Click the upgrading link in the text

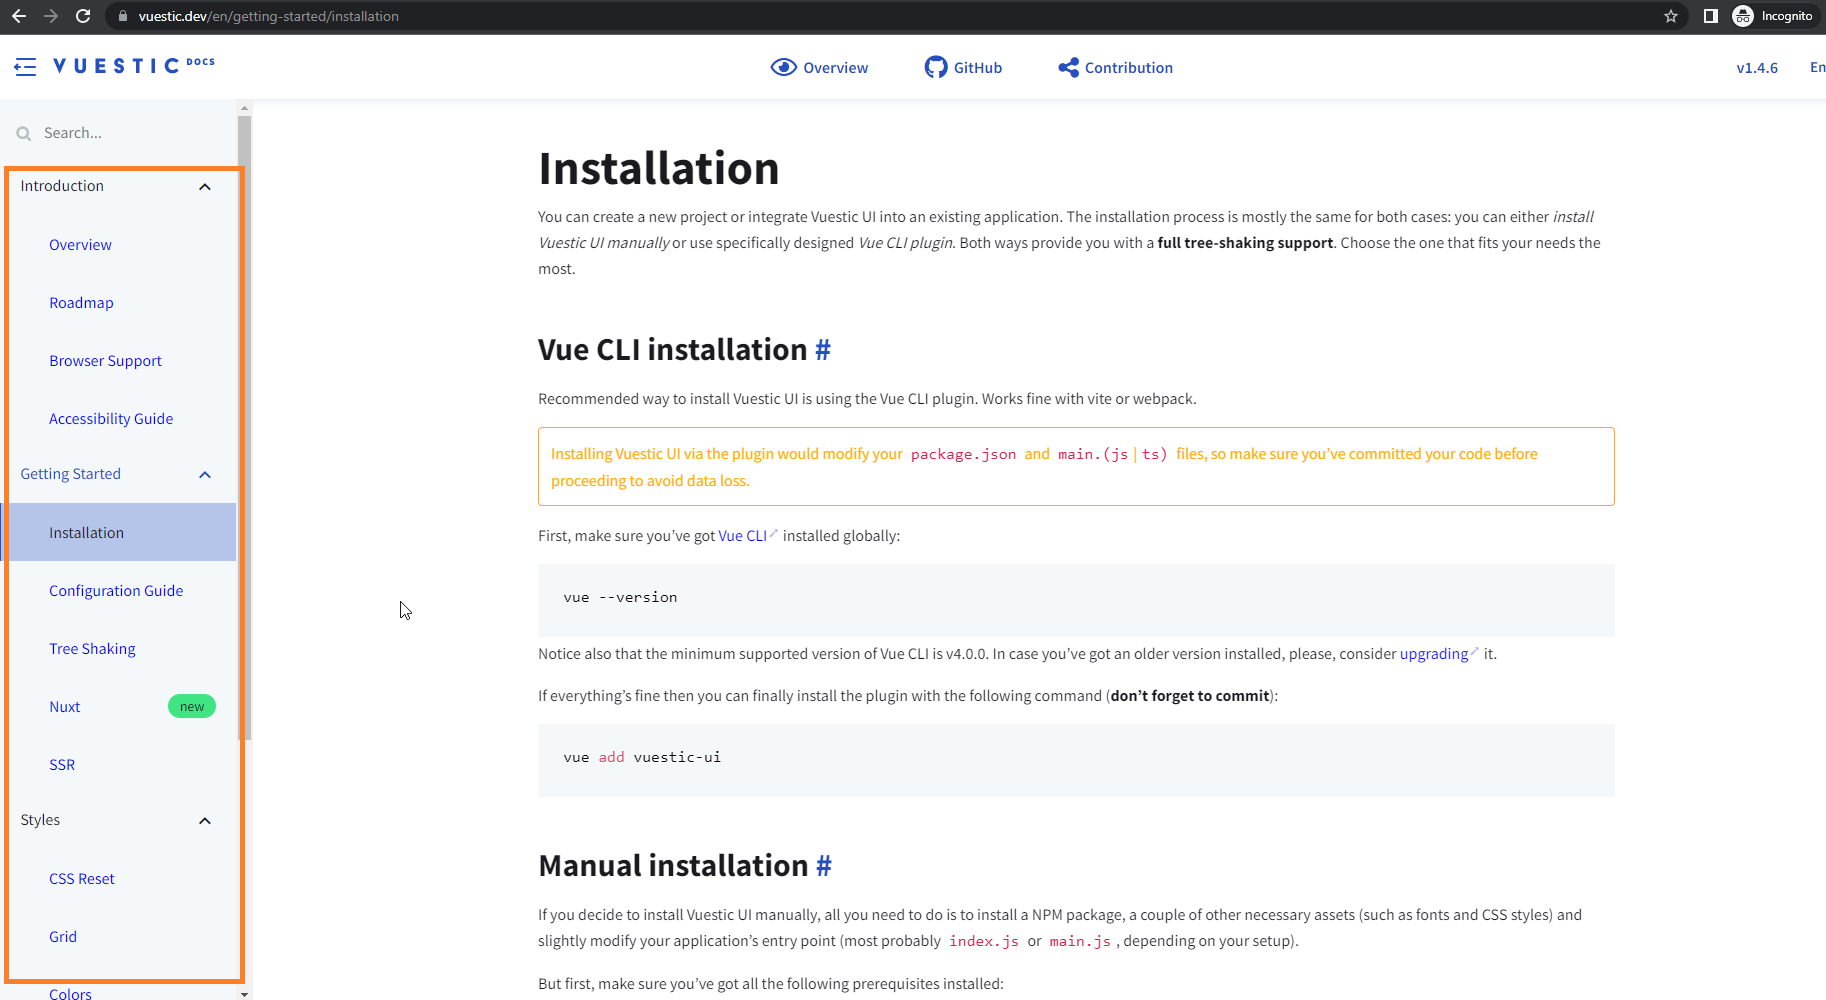pos(1433,653)
